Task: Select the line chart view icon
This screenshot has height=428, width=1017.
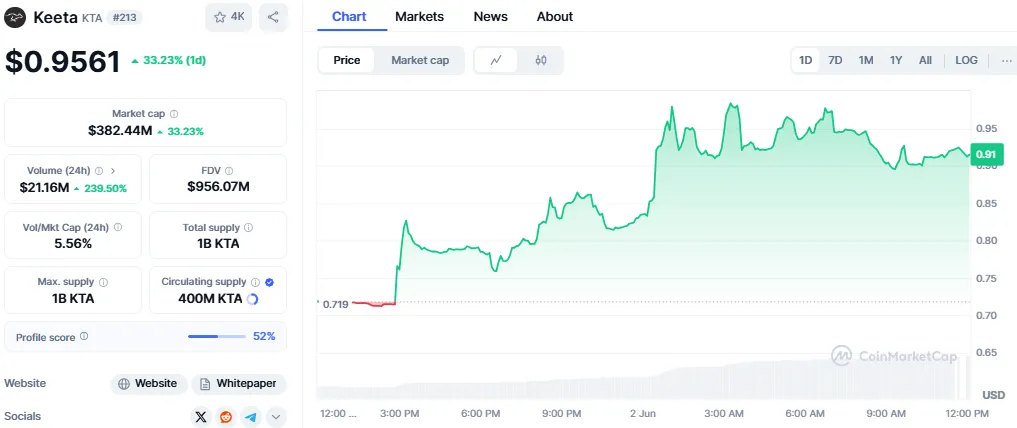Action: point(496,60)
